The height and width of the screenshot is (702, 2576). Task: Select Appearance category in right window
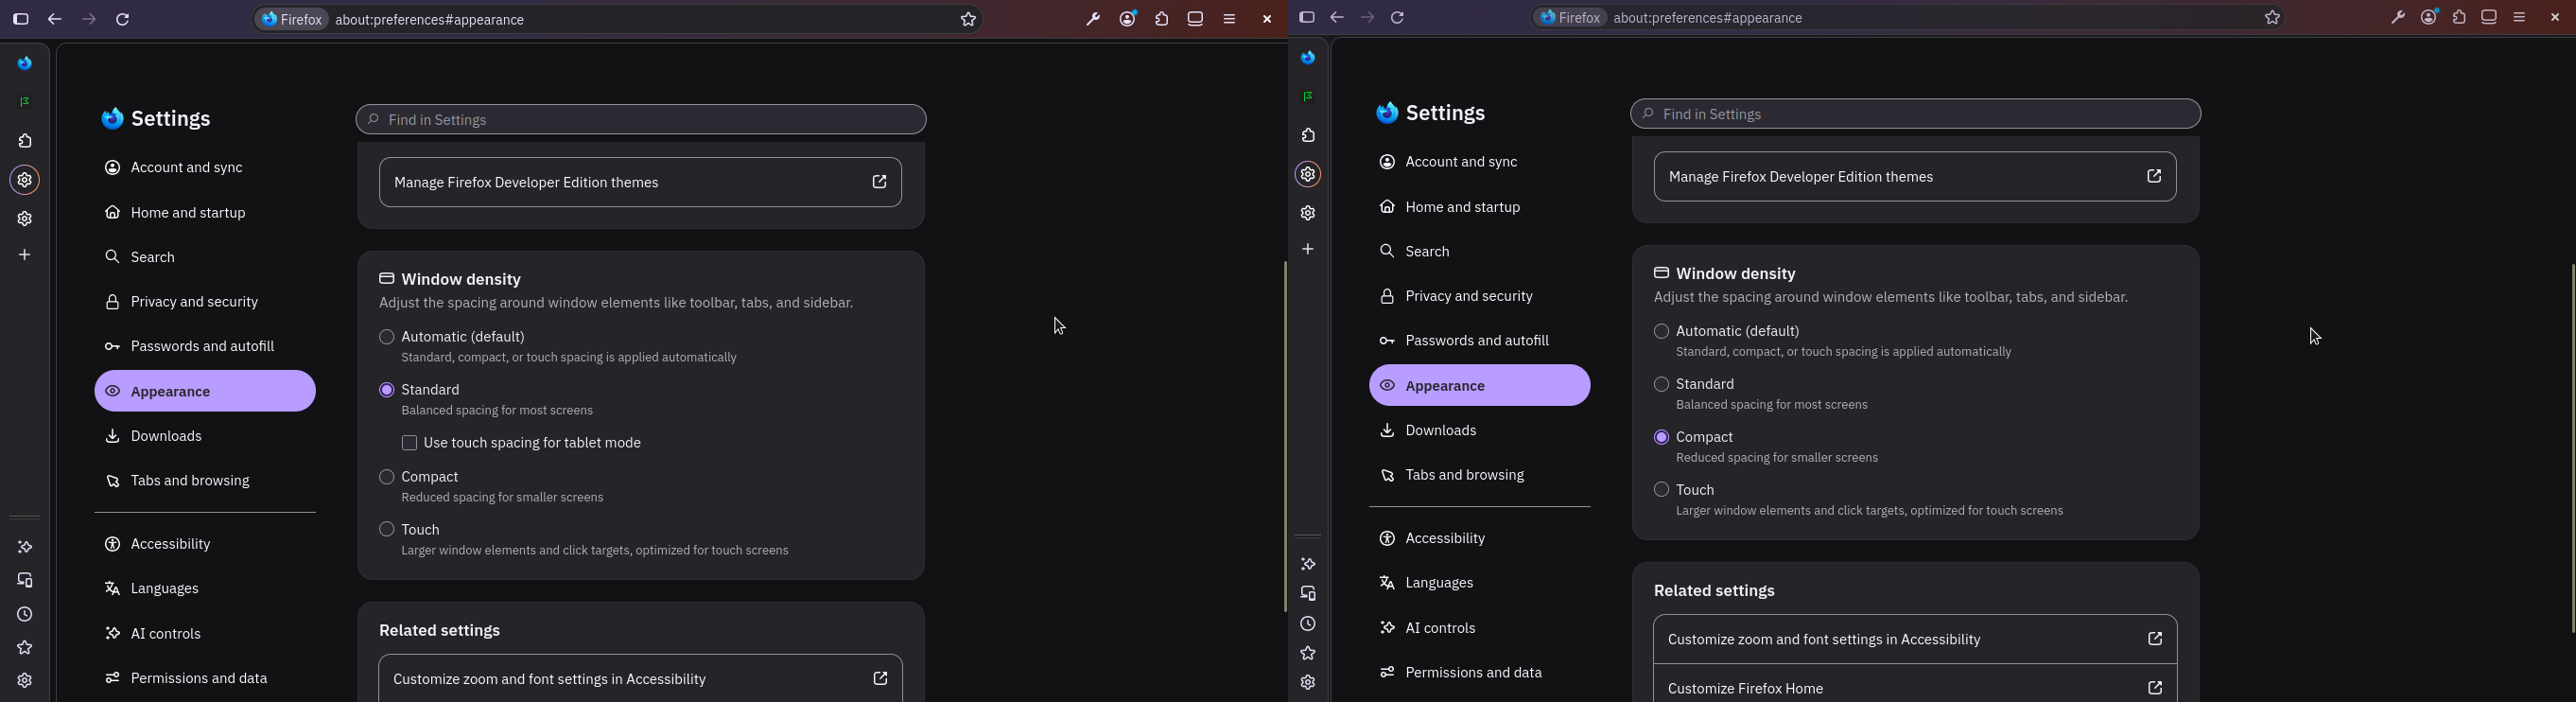[1480, 386]
